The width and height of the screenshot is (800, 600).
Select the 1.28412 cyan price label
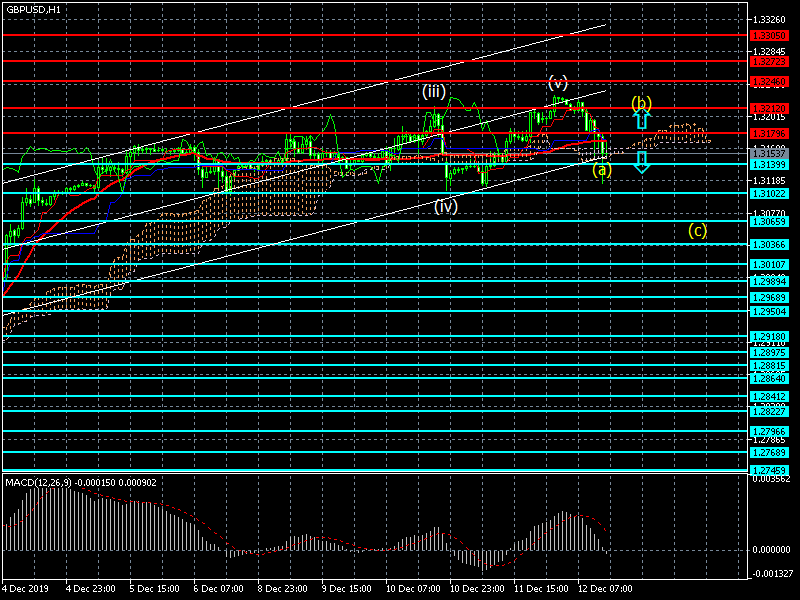769,396
